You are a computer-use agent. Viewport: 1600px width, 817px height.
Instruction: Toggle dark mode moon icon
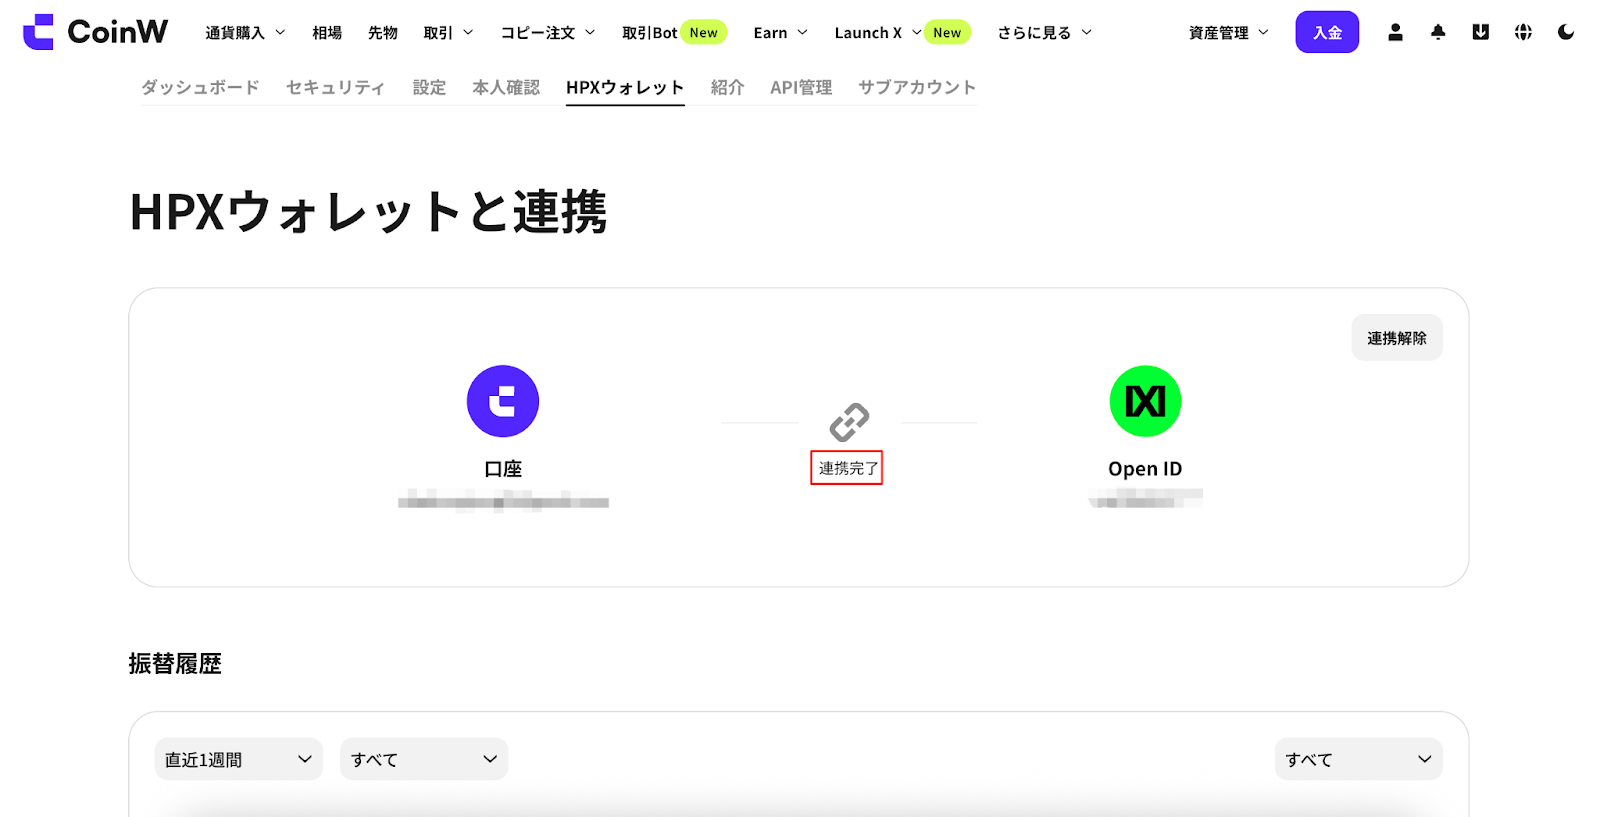click(x=1566, y=32)
